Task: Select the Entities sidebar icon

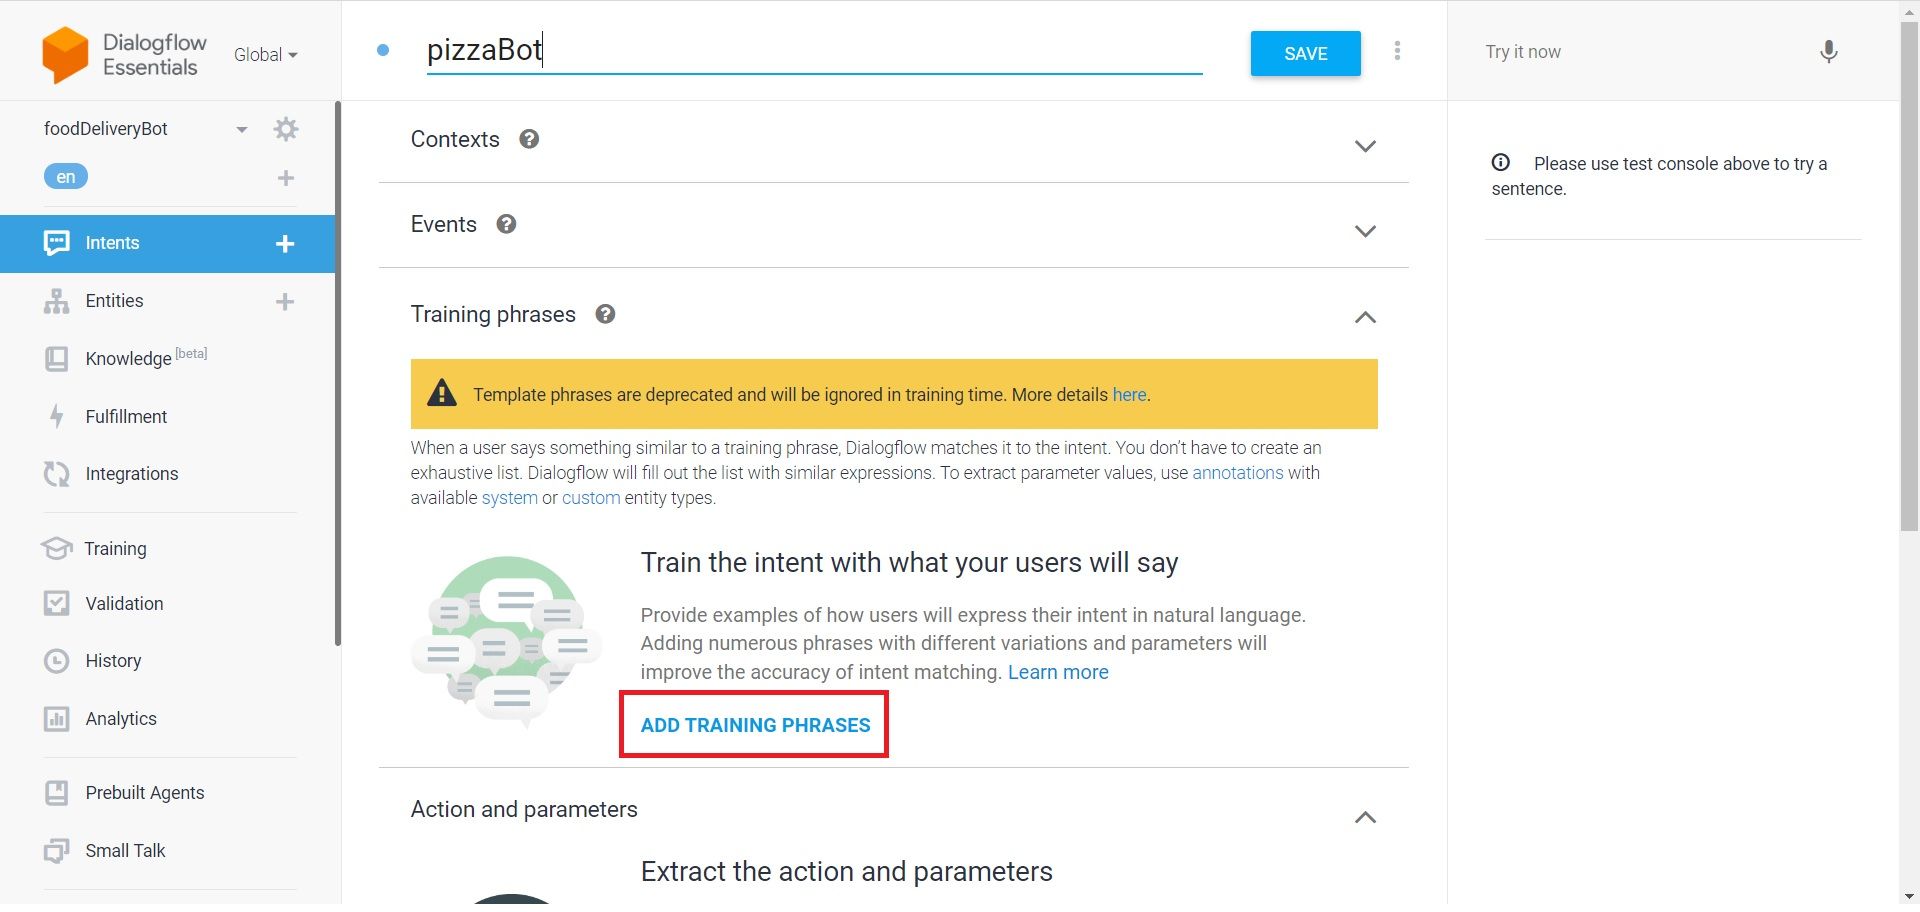Action: pyautogui.click(x=56, y=300)
